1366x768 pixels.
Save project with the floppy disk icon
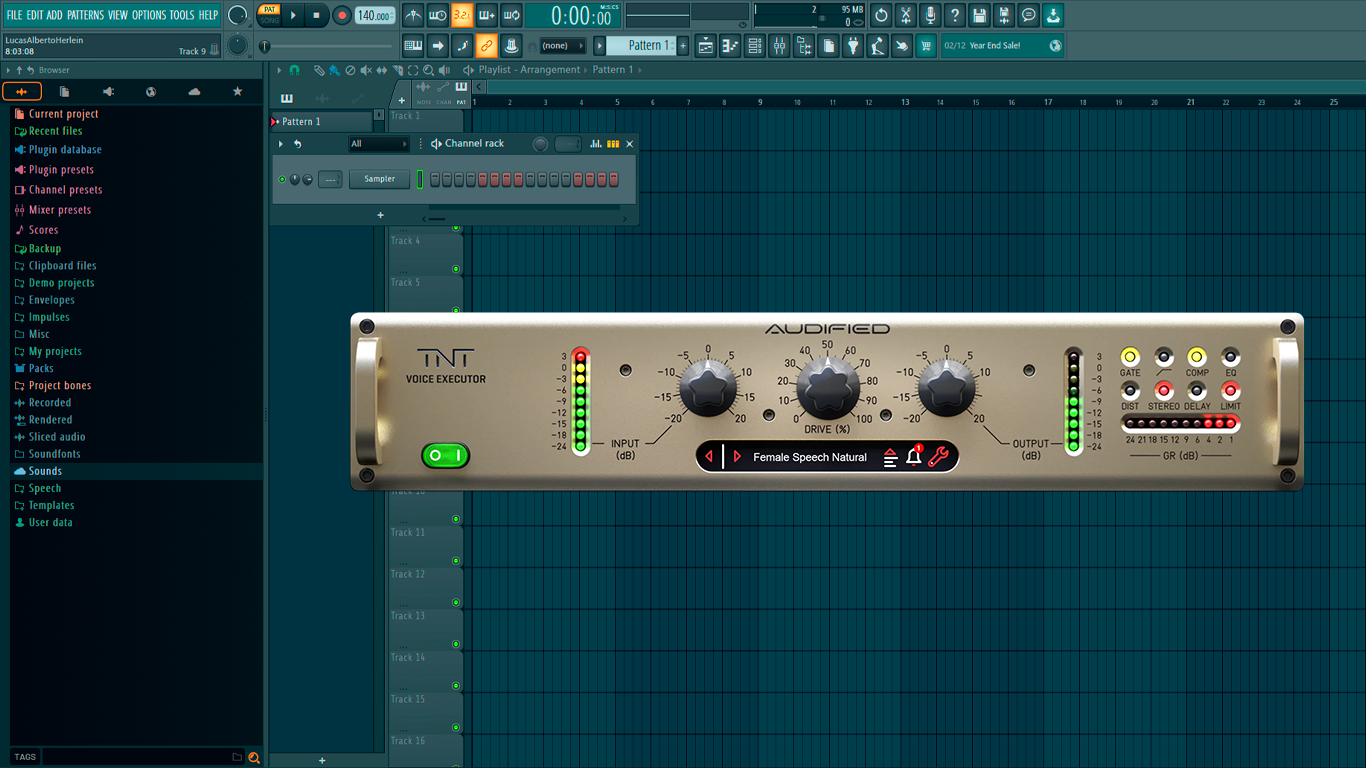(x=980, y=15)
